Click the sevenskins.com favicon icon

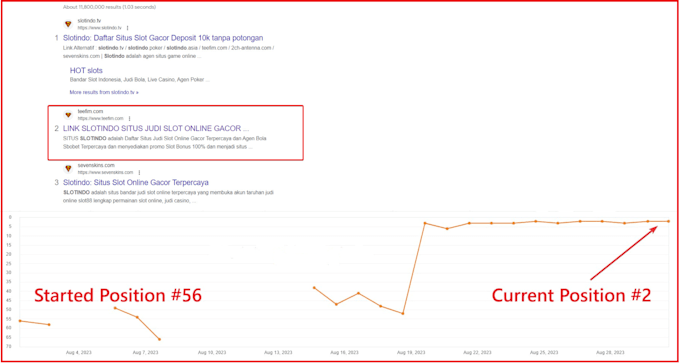pyautogui.click(x=68, y=169)
